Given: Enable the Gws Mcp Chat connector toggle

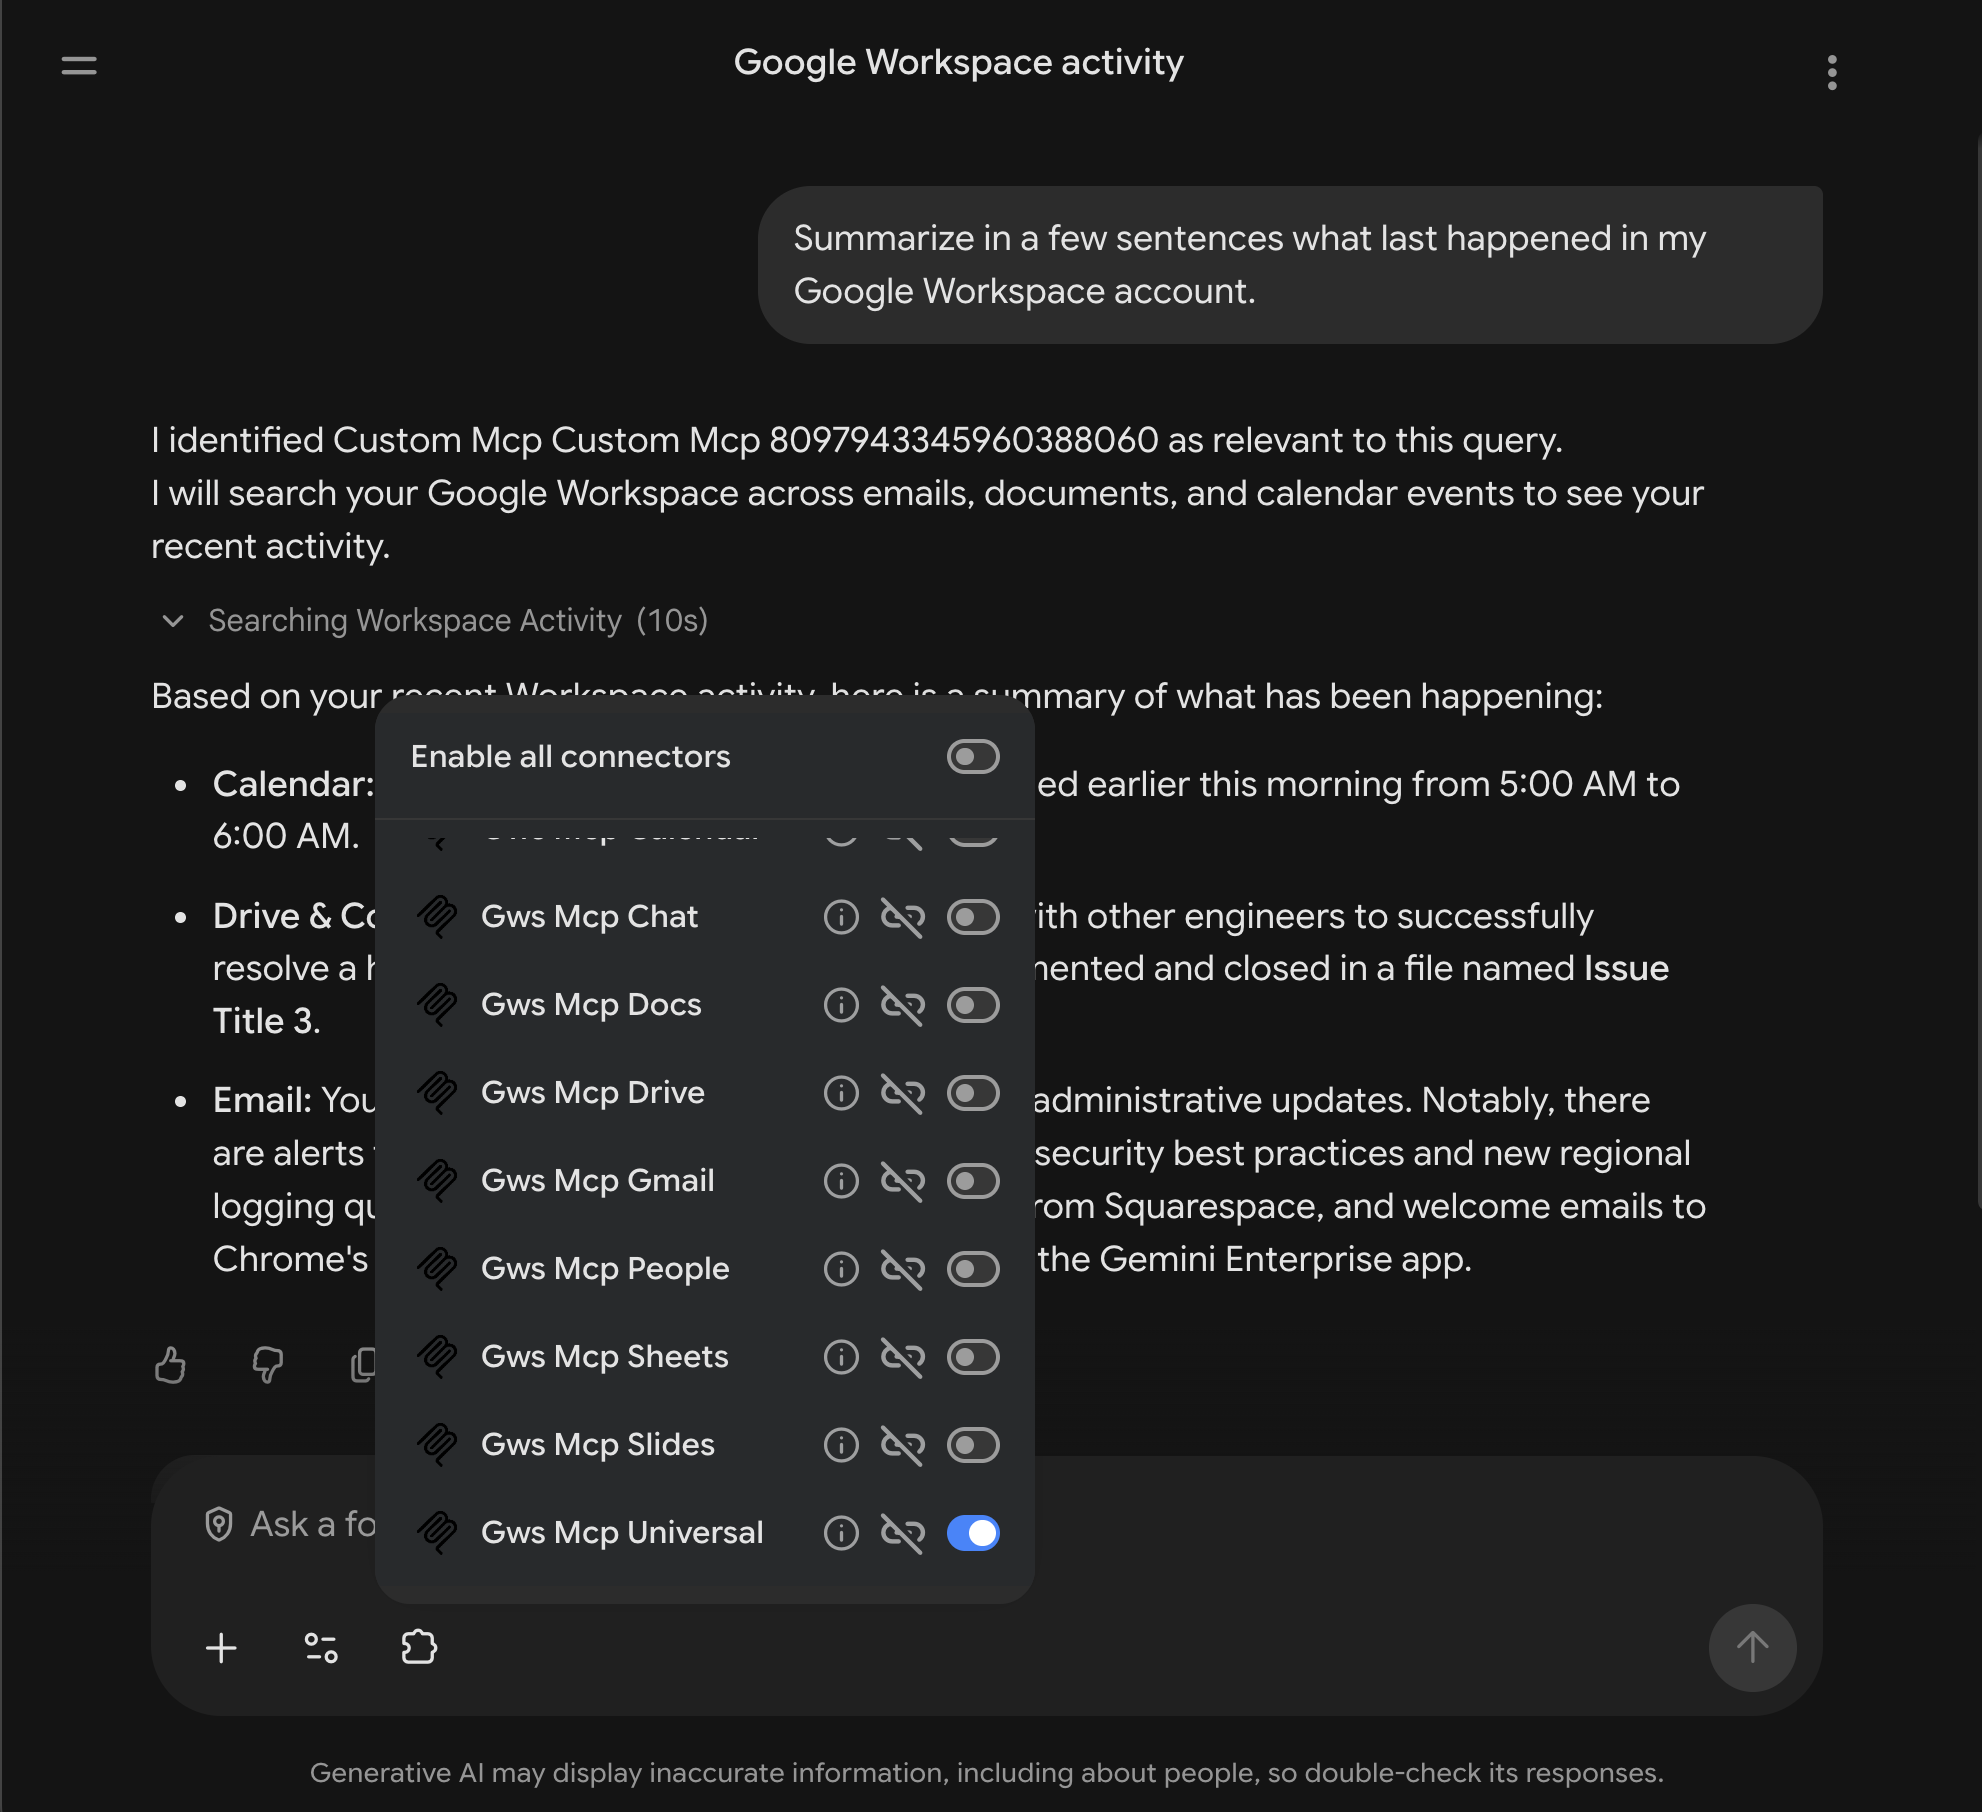Looking at the screenshot, I should tap(973, 917).
